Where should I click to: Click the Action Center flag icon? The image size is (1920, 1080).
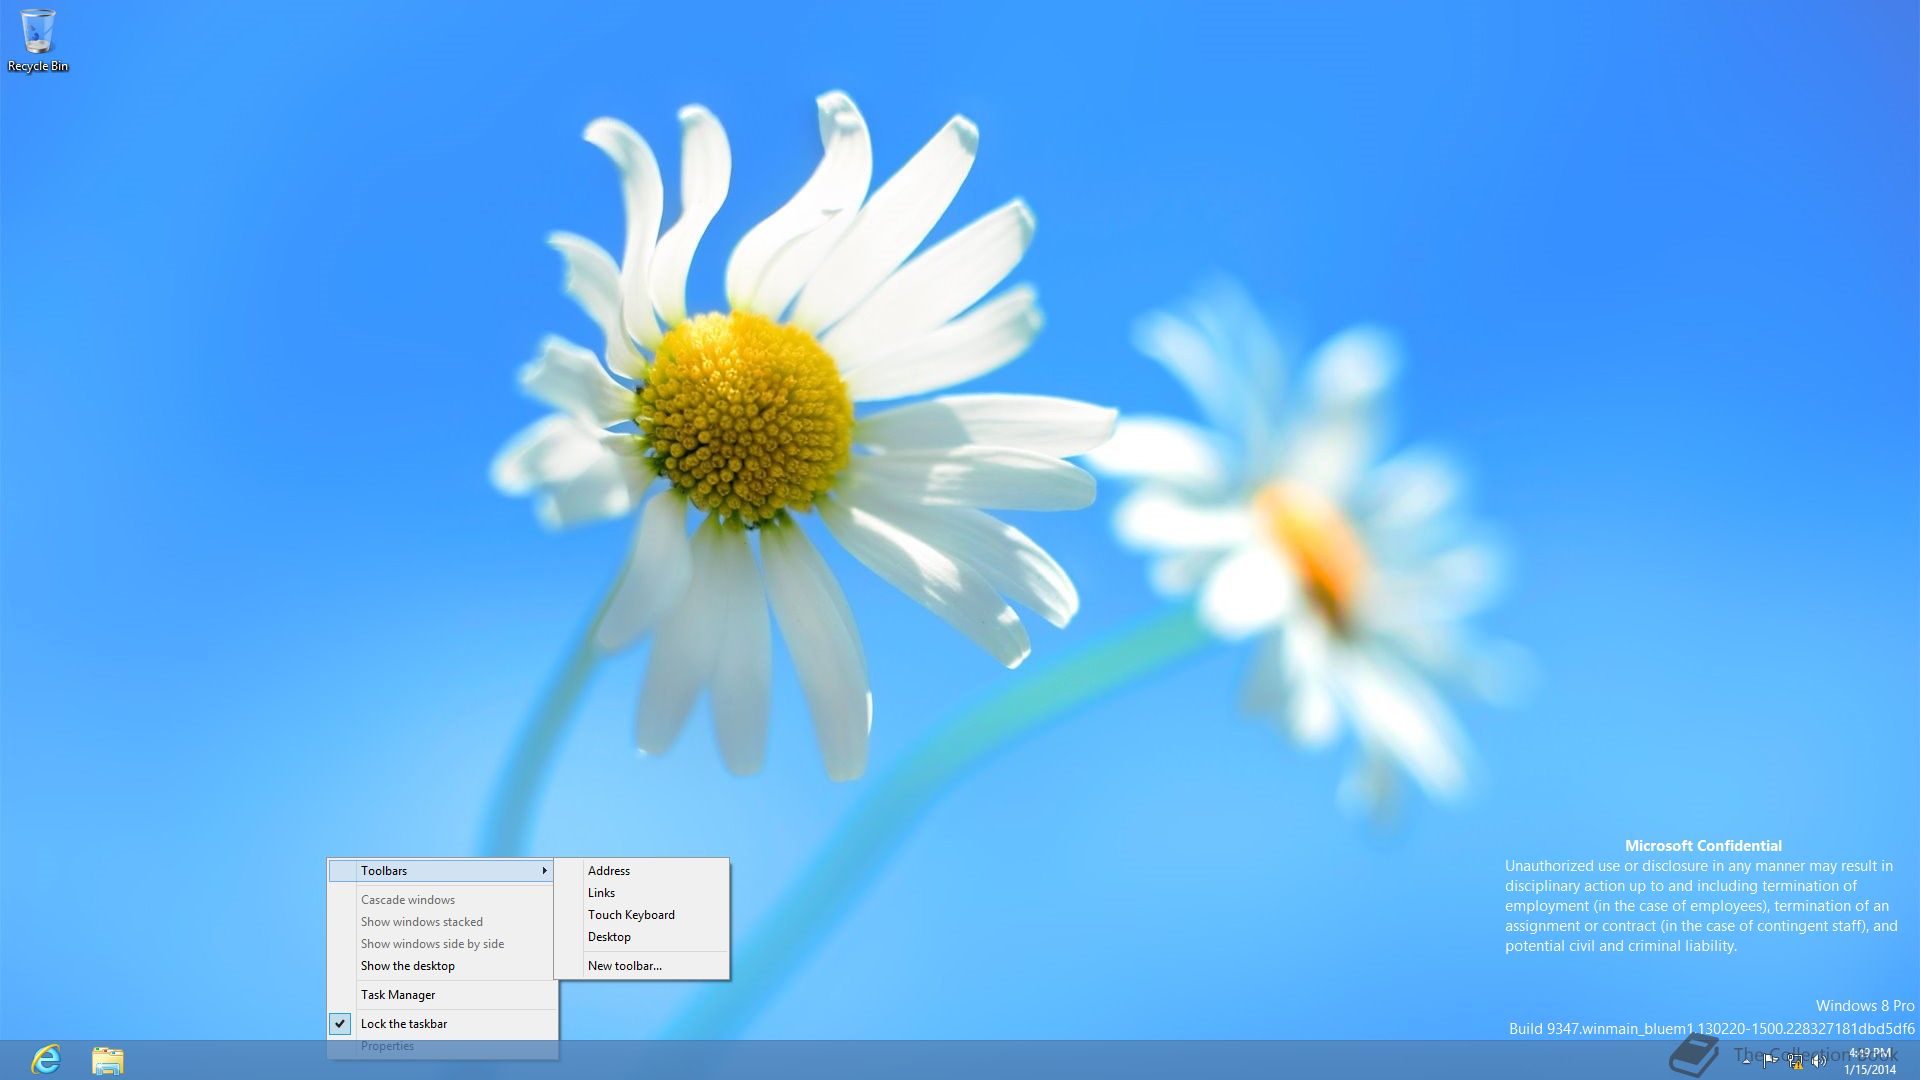tap(1770, 1060)
